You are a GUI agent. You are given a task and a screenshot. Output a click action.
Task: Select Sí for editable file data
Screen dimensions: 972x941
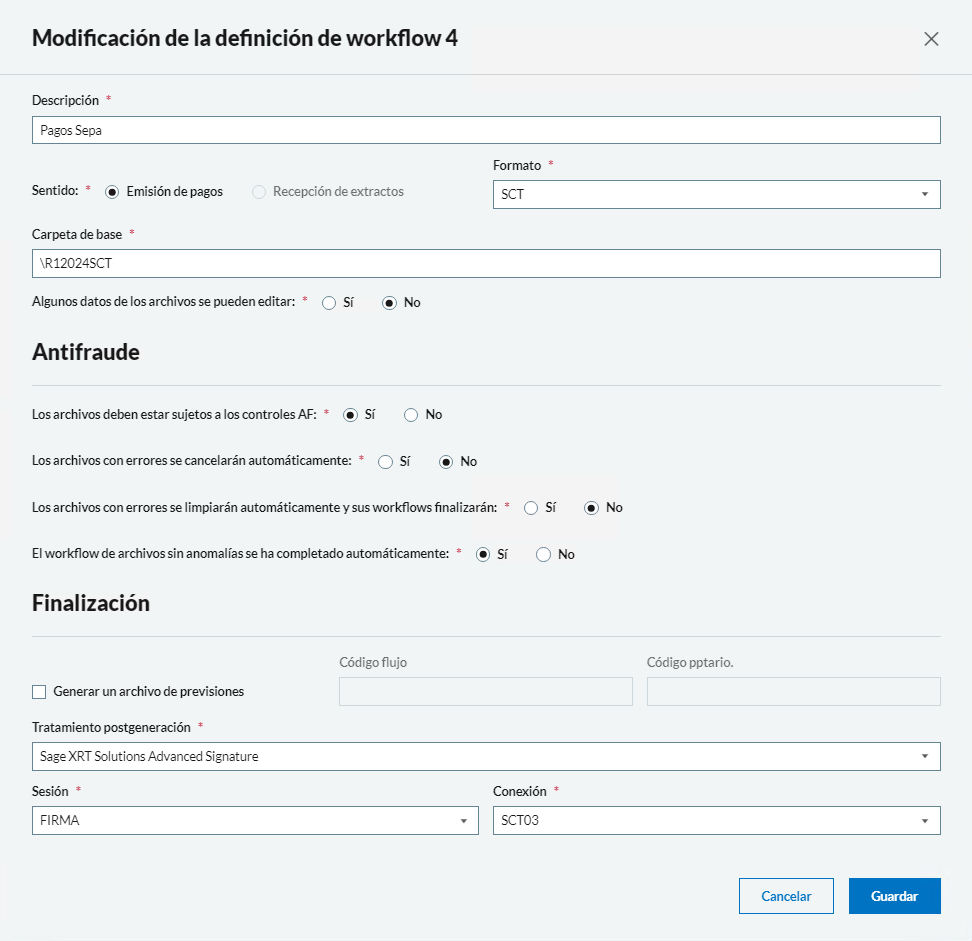click(x=329, y=303)
